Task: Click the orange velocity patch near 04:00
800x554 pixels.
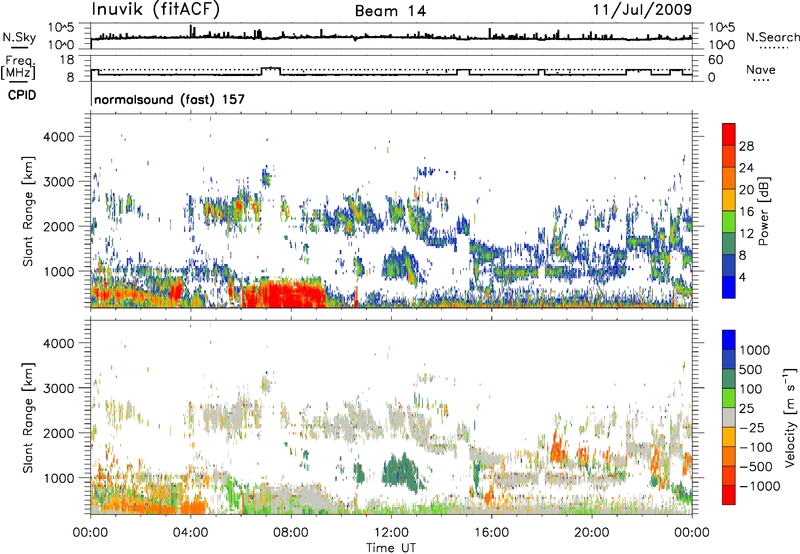Action: click(x=193, y=507)
